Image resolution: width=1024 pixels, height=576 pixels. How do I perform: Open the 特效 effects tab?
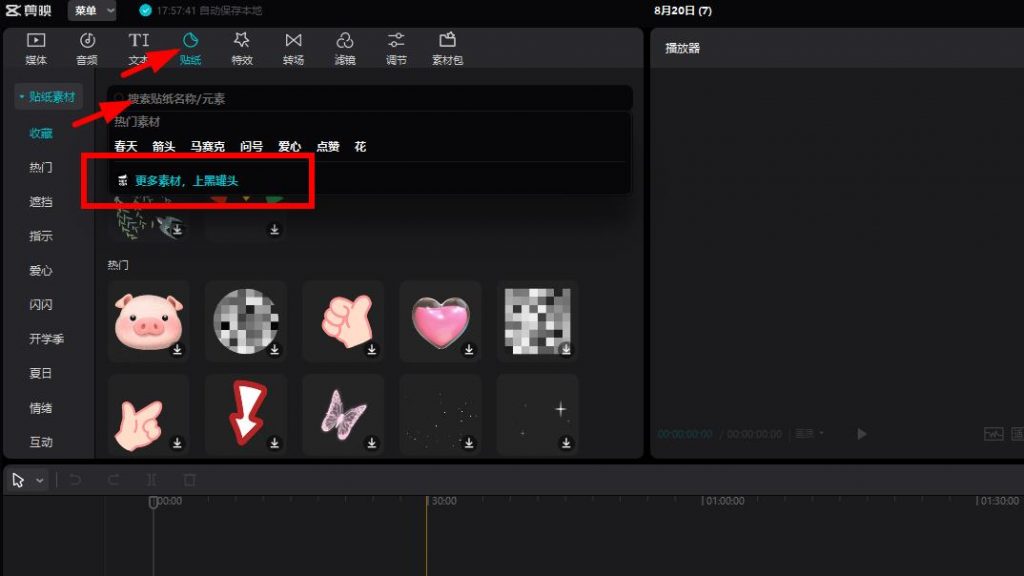242,49
